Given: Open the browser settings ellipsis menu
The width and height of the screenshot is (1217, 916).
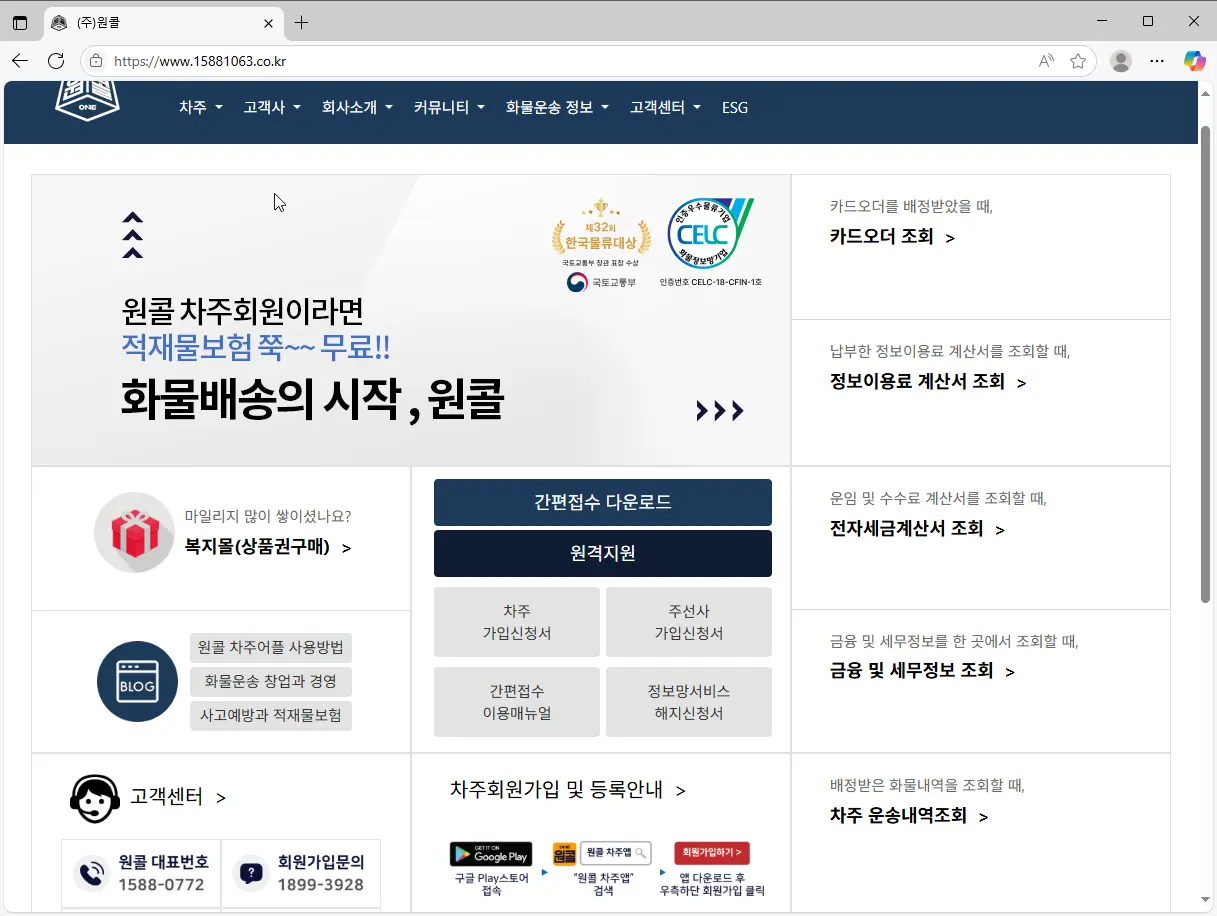Looking at the screenshot, I should pyautogui.click(x=1157, y=61).
